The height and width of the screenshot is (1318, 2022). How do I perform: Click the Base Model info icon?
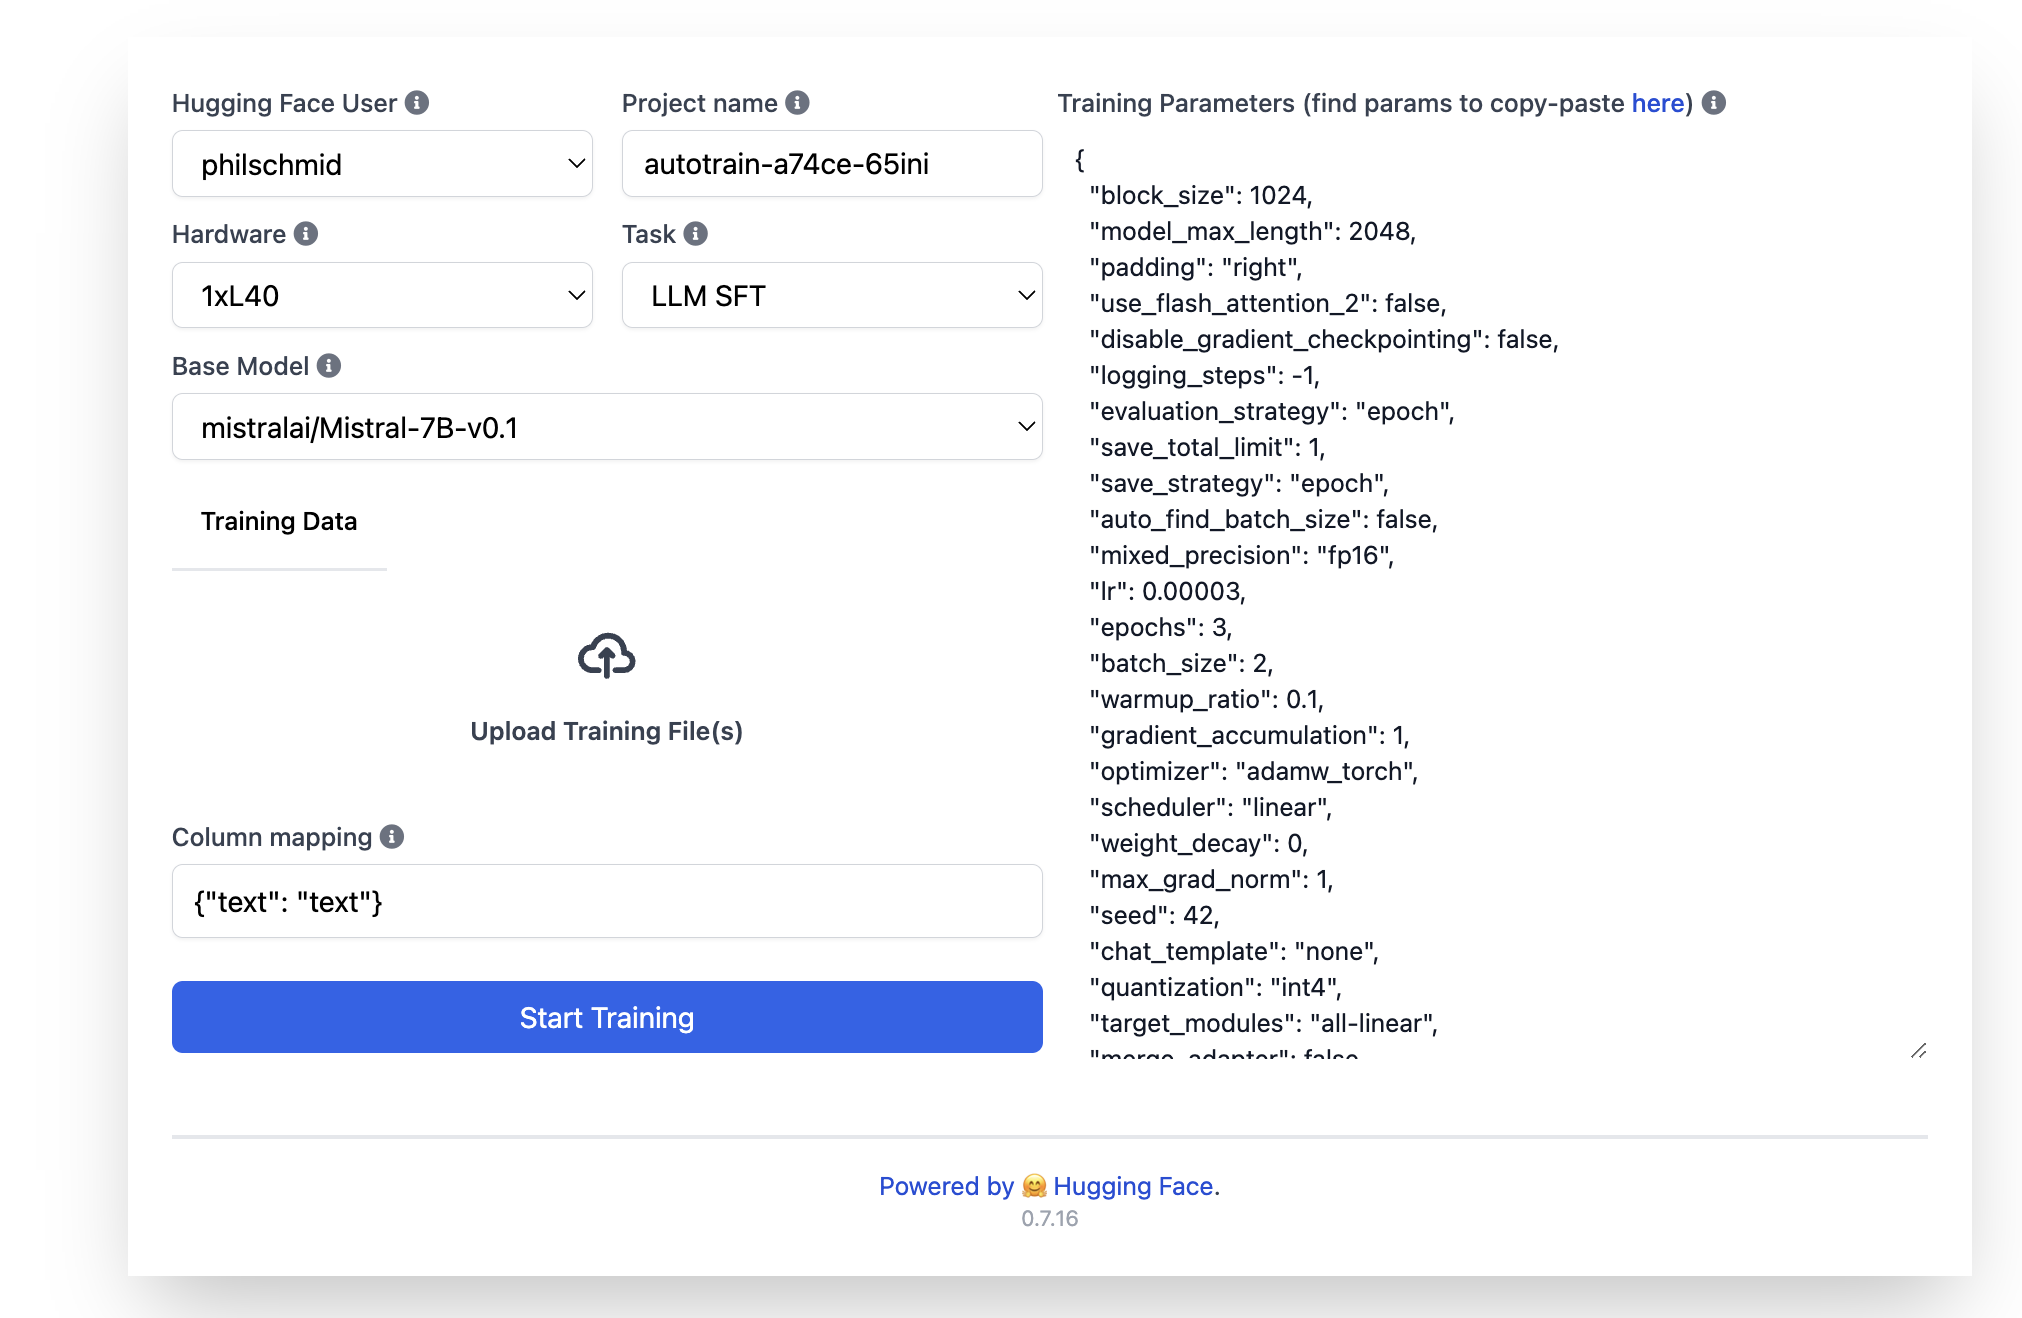click(x=328, y=366)
